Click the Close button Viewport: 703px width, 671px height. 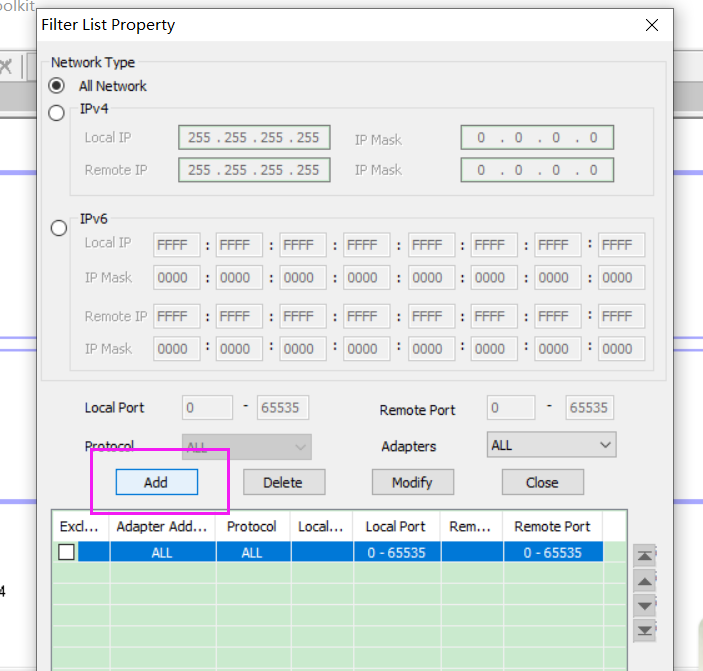click(543, 482)
